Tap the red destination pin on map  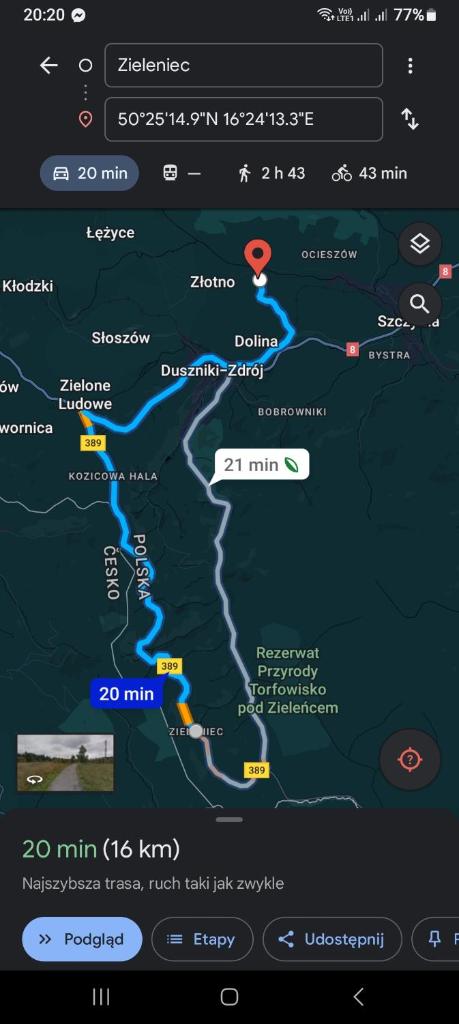pos(258,258)
